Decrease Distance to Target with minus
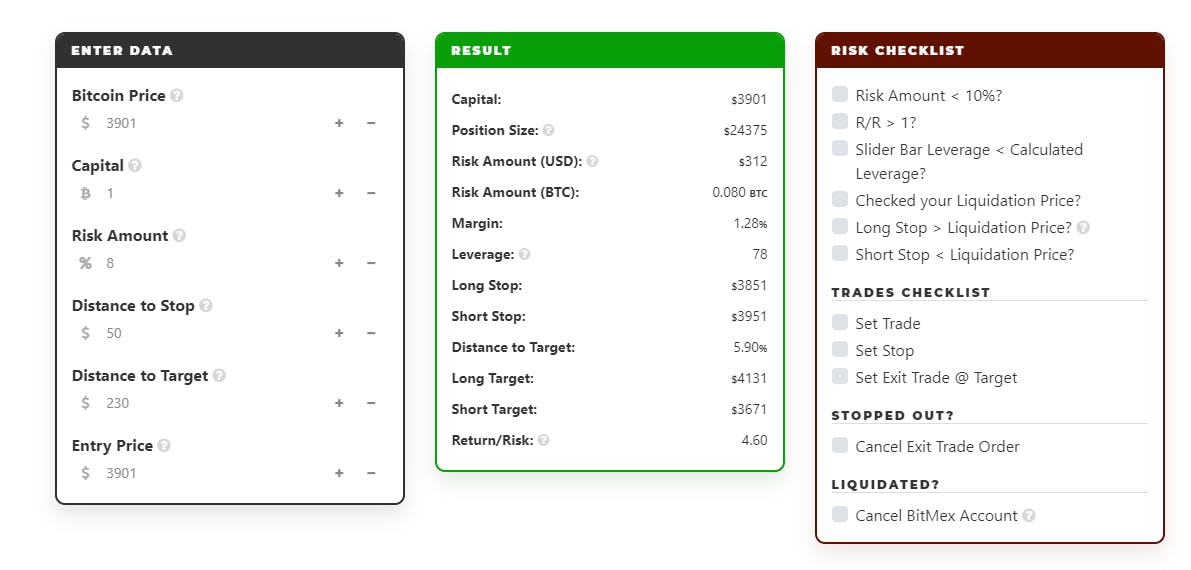1191x570 pixels. point(371,403)
